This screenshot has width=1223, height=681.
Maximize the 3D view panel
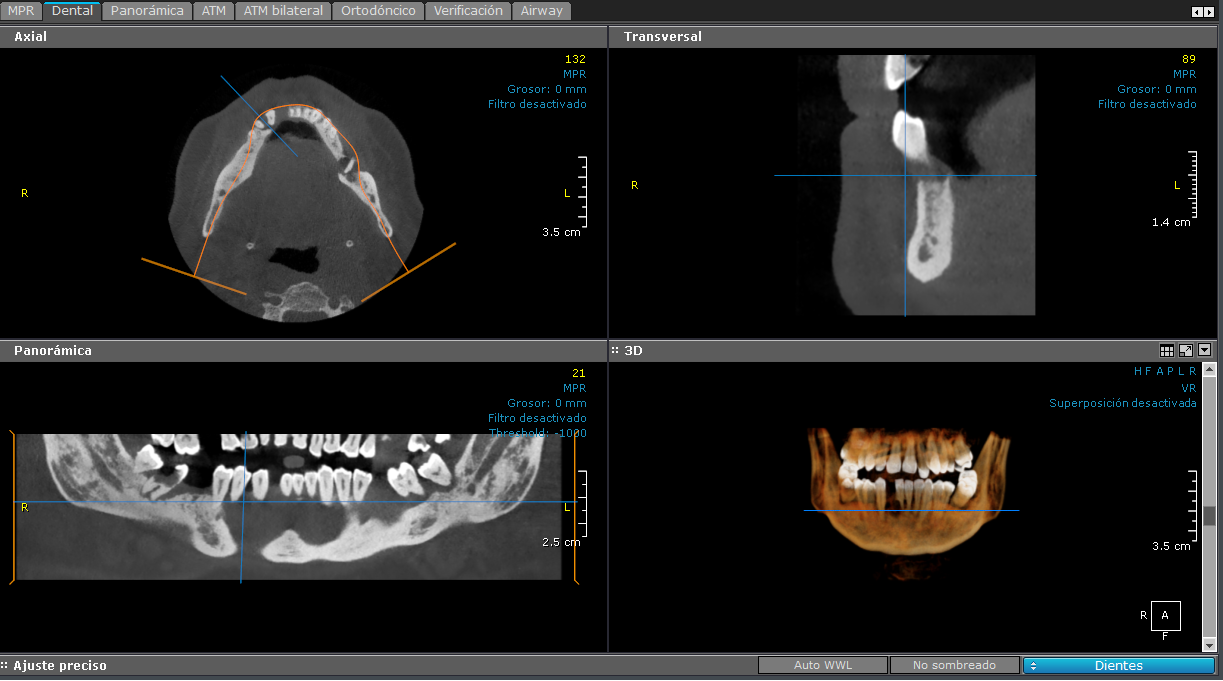tap(1186, 350)
